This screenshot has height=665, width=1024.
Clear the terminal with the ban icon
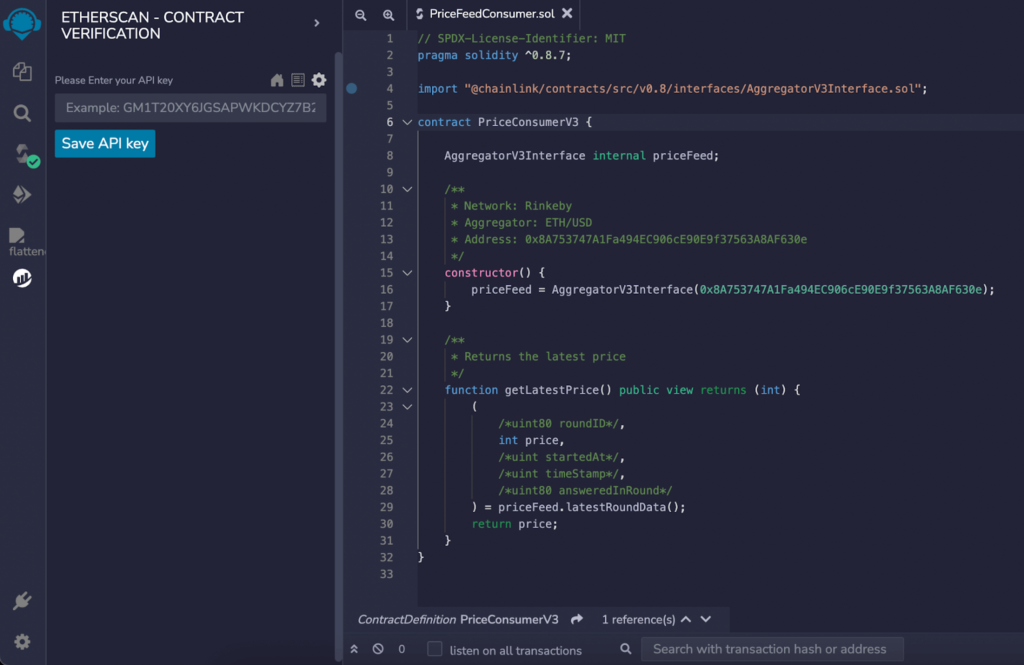pyautogui.click(x=378, y=648)
